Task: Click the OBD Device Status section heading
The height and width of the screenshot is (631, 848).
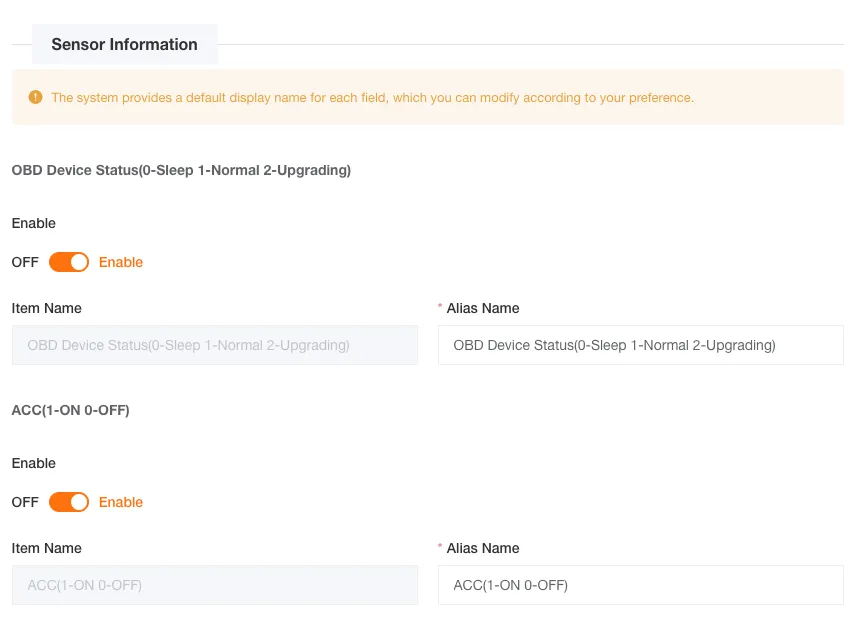Action: [181, 170]
